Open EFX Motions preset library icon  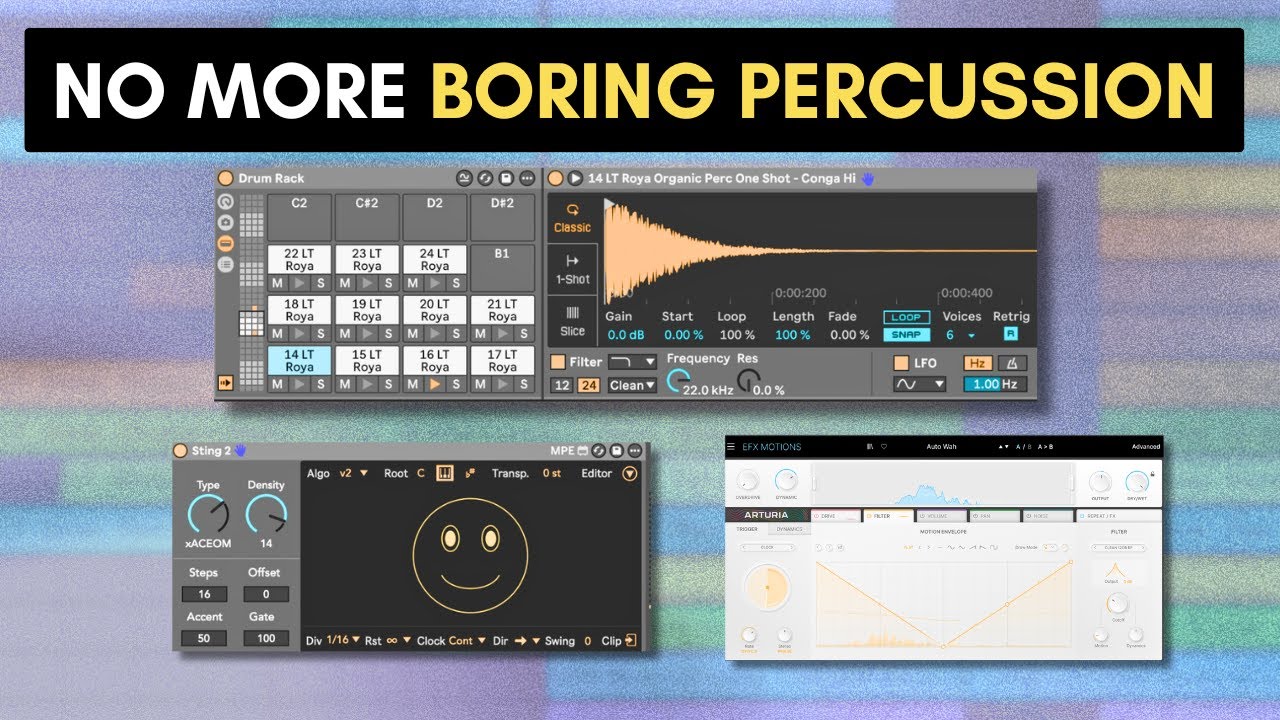click(x=869, y=446)
